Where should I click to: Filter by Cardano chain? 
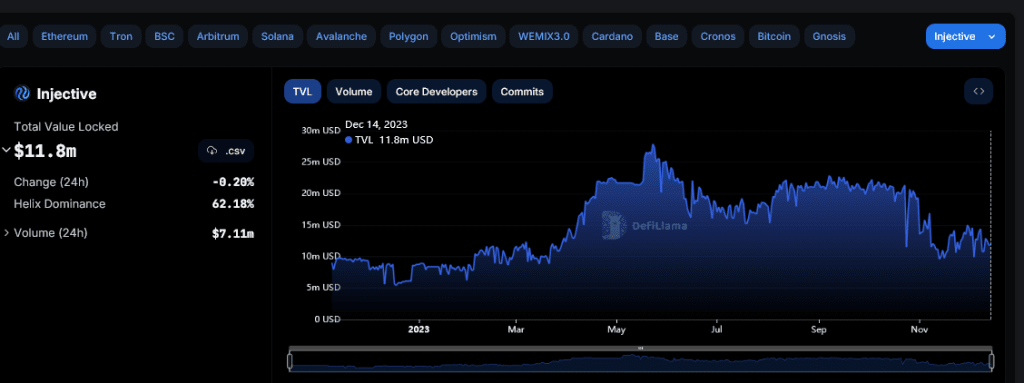click(613, 37)
